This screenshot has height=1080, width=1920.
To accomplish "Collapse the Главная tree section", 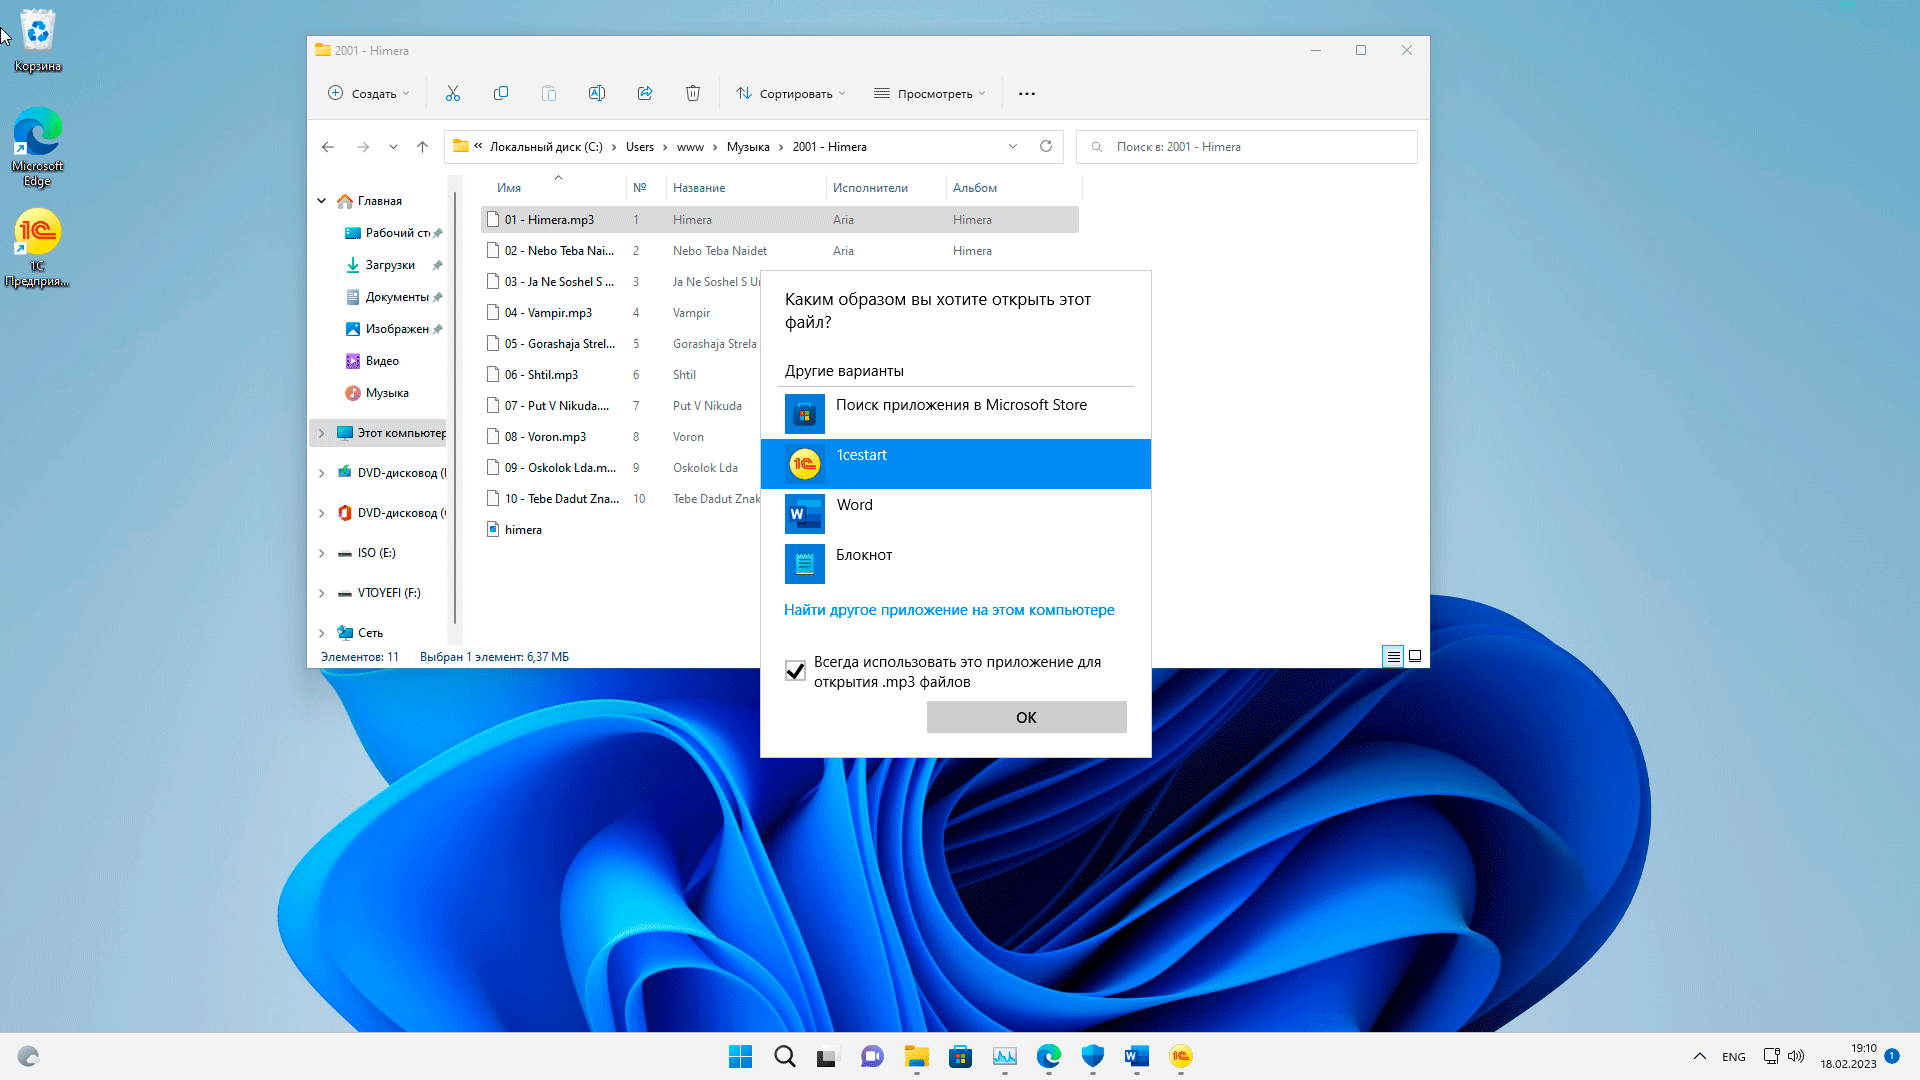I will click(x=322, y=201).
